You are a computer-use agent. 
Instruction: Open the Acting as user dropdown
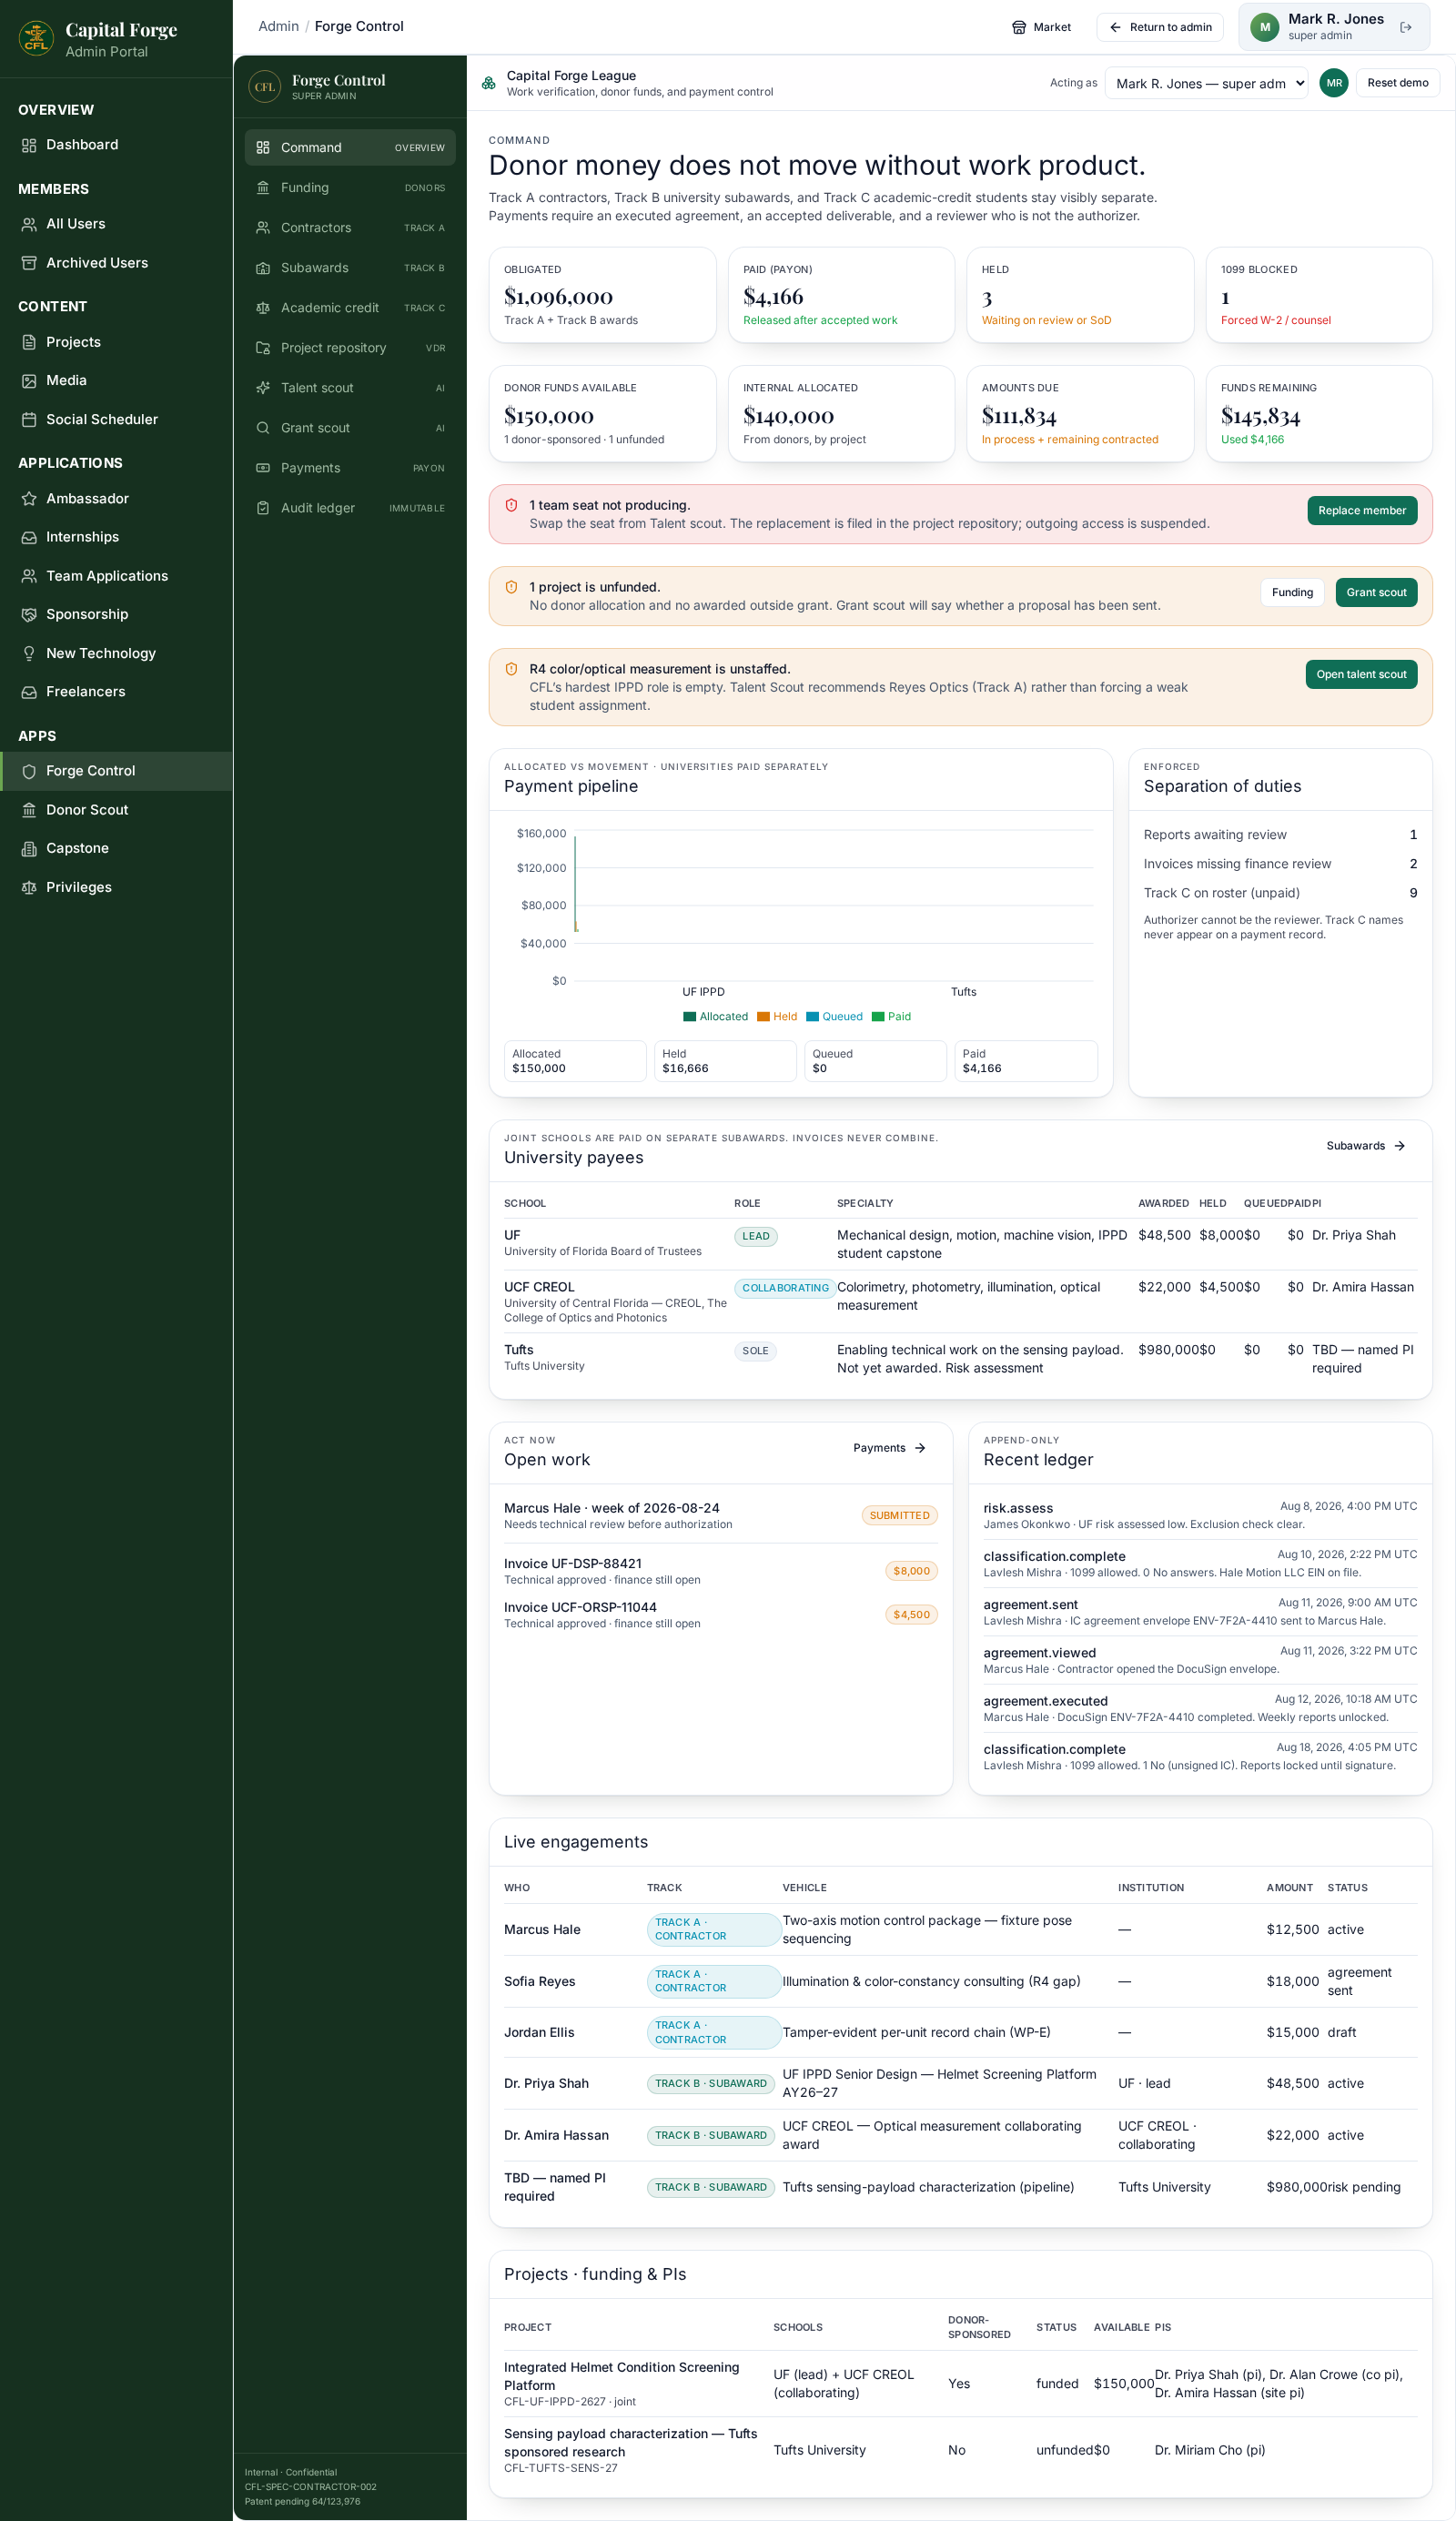tap(1206, 83)
